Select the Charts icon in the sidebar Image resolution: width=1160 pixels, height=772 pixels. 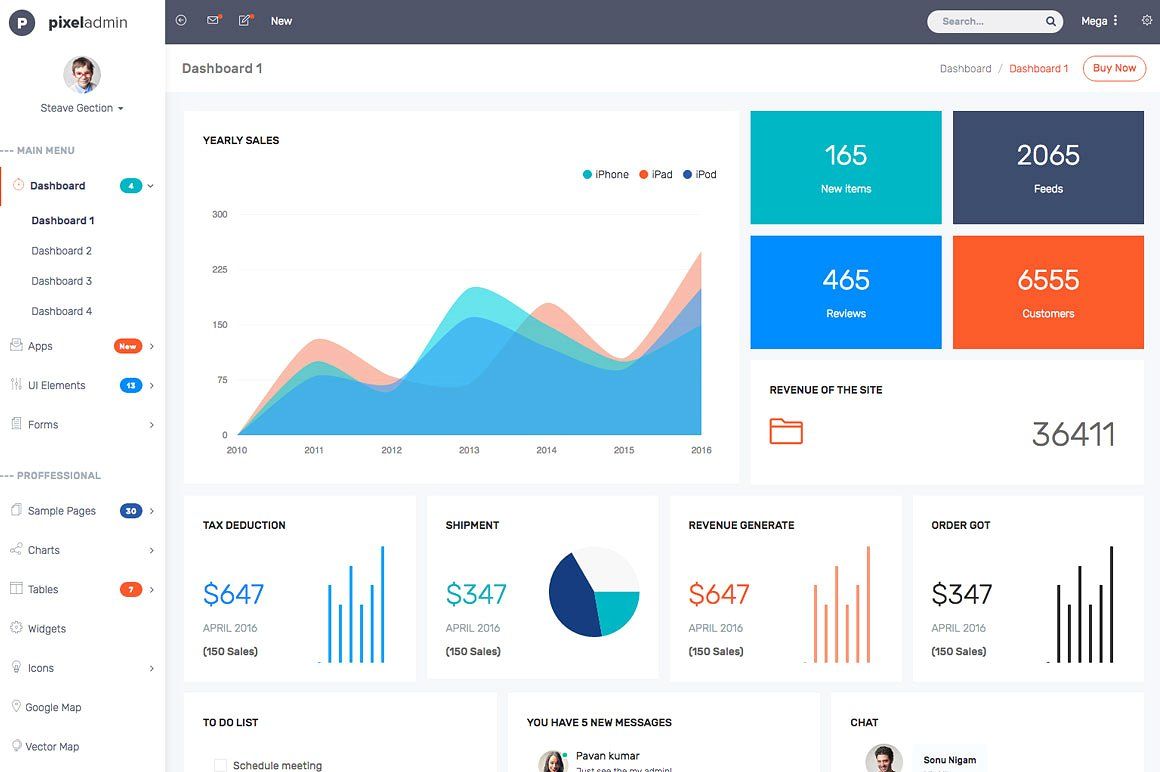coord(14,550)
